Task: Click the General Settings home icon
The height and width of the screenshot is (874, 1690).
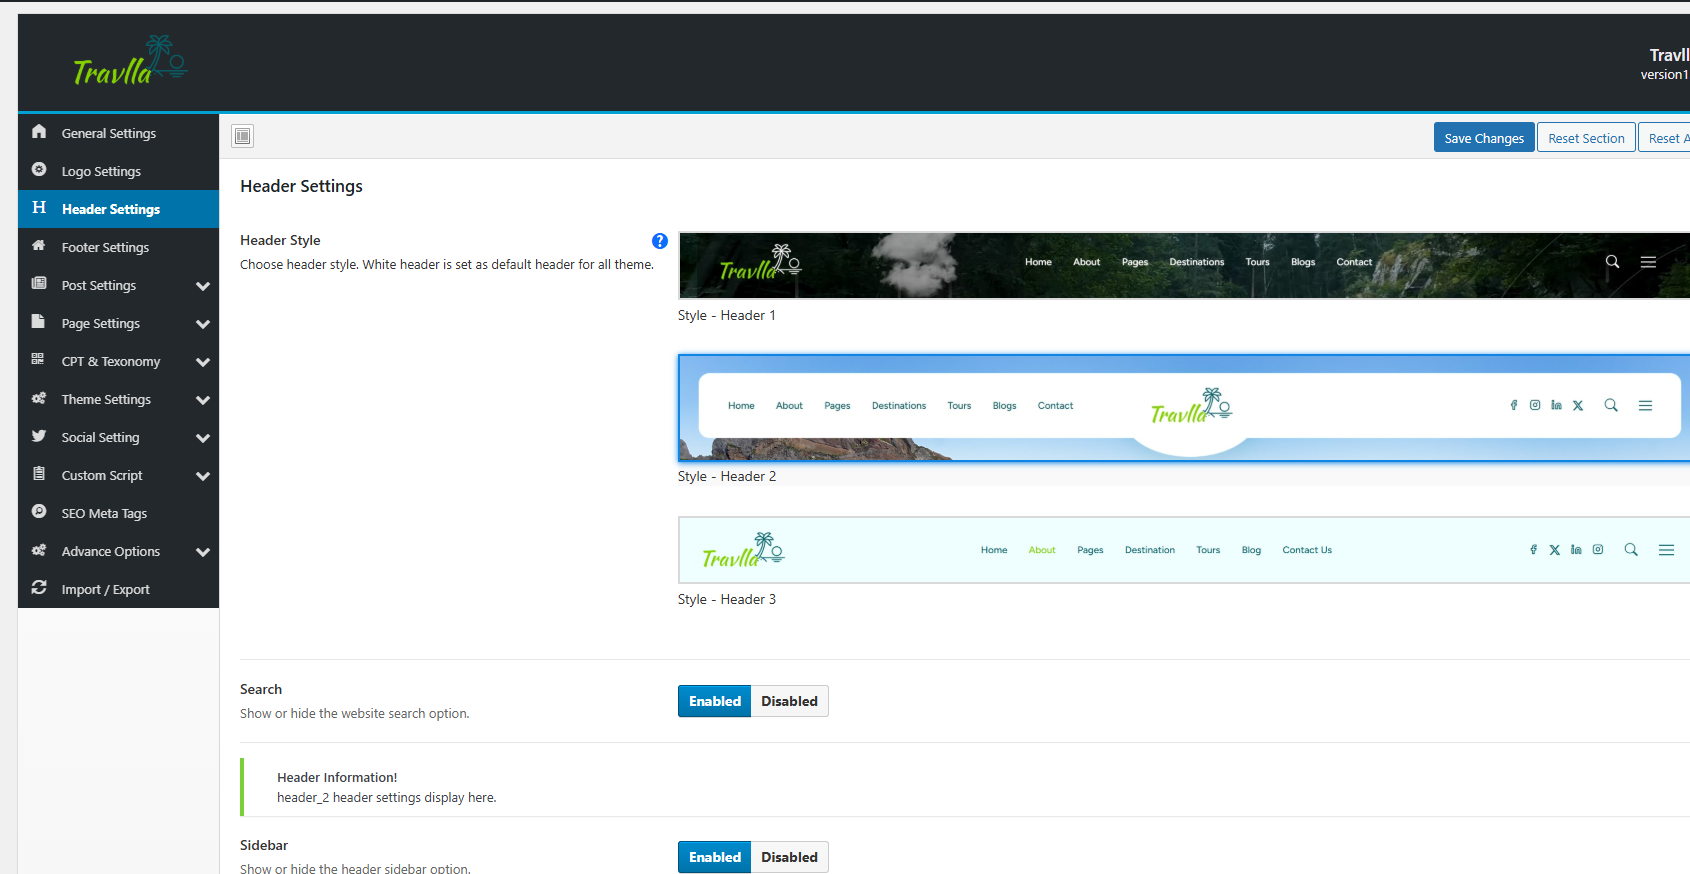Action: [39, 132]
